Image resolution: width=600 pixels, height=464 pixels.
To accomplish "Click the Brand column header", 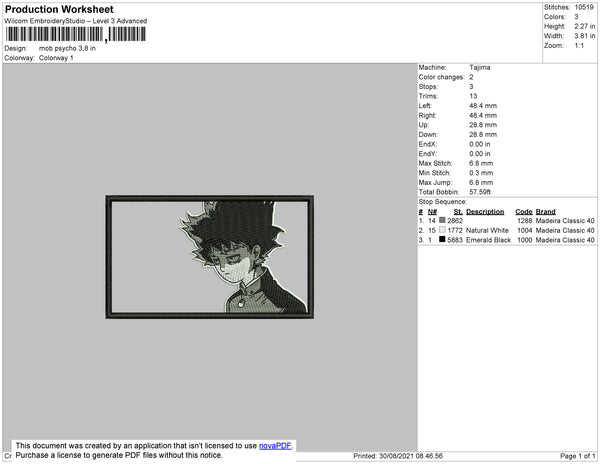I will tap(546, 212).
